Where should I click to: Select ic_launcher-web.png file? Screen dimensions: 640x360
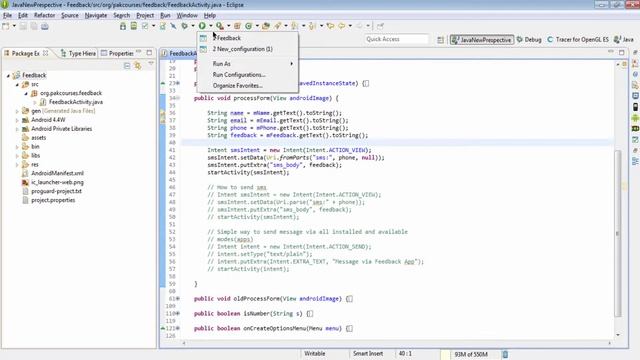point(57,182)
